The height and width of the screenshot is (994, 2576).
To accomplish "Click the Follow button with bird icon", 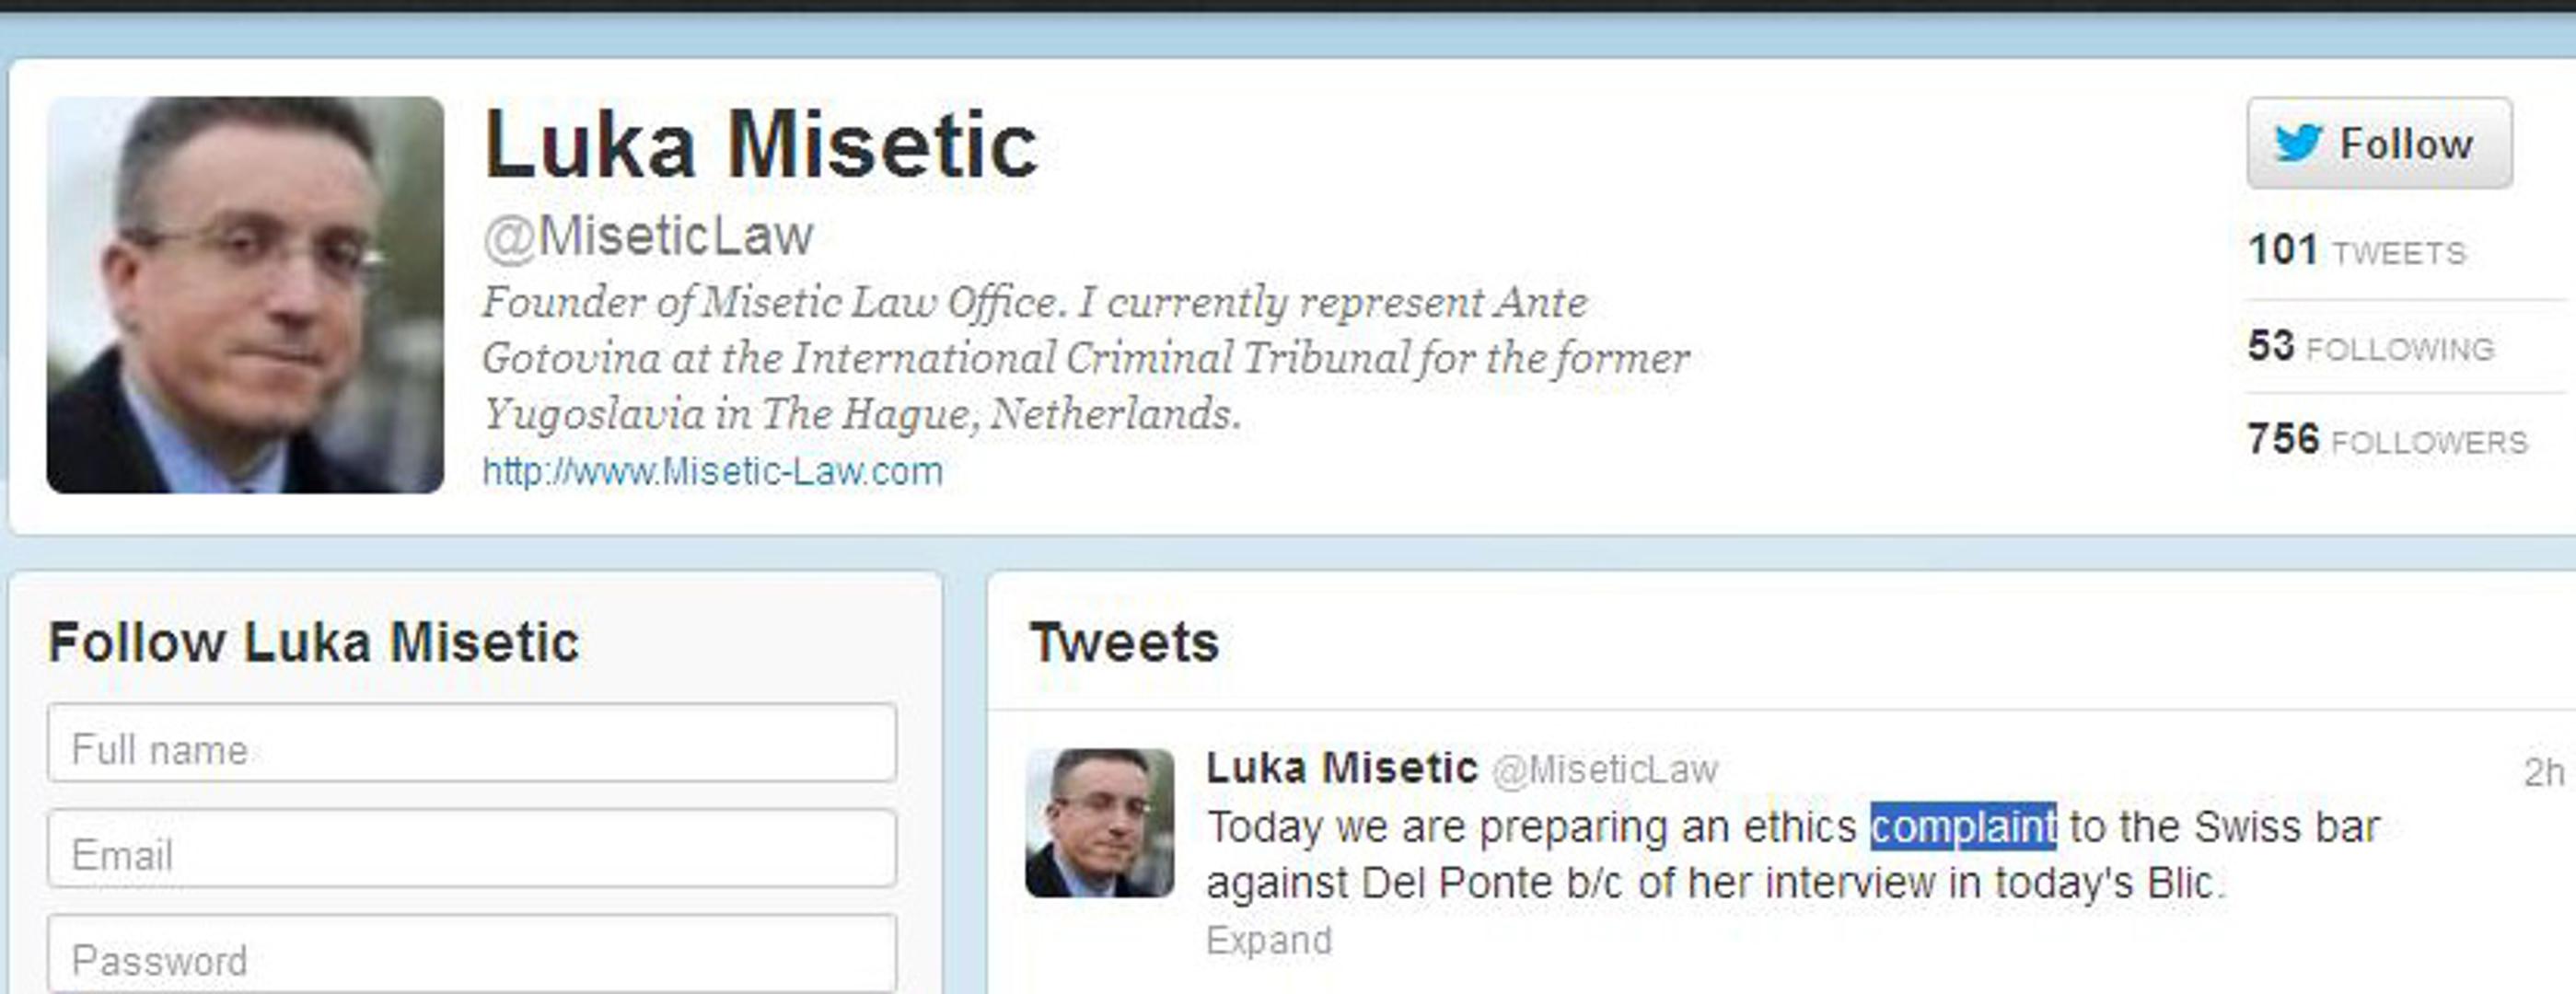I will point(2378,143).
